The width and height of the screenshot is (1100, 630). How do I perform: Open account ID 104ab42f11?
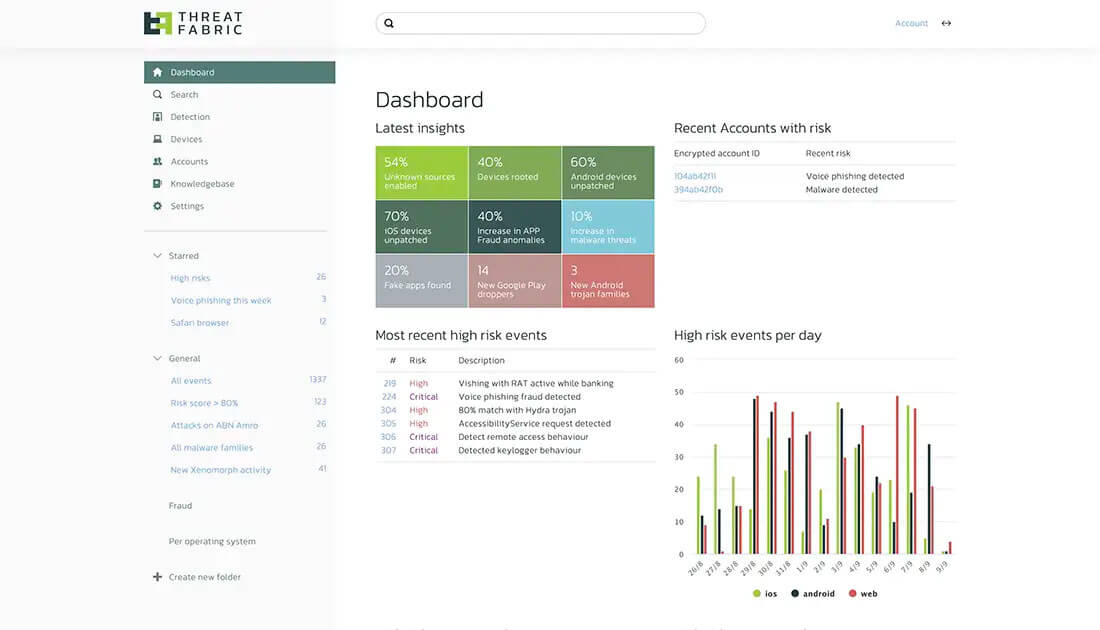(695, 176)
